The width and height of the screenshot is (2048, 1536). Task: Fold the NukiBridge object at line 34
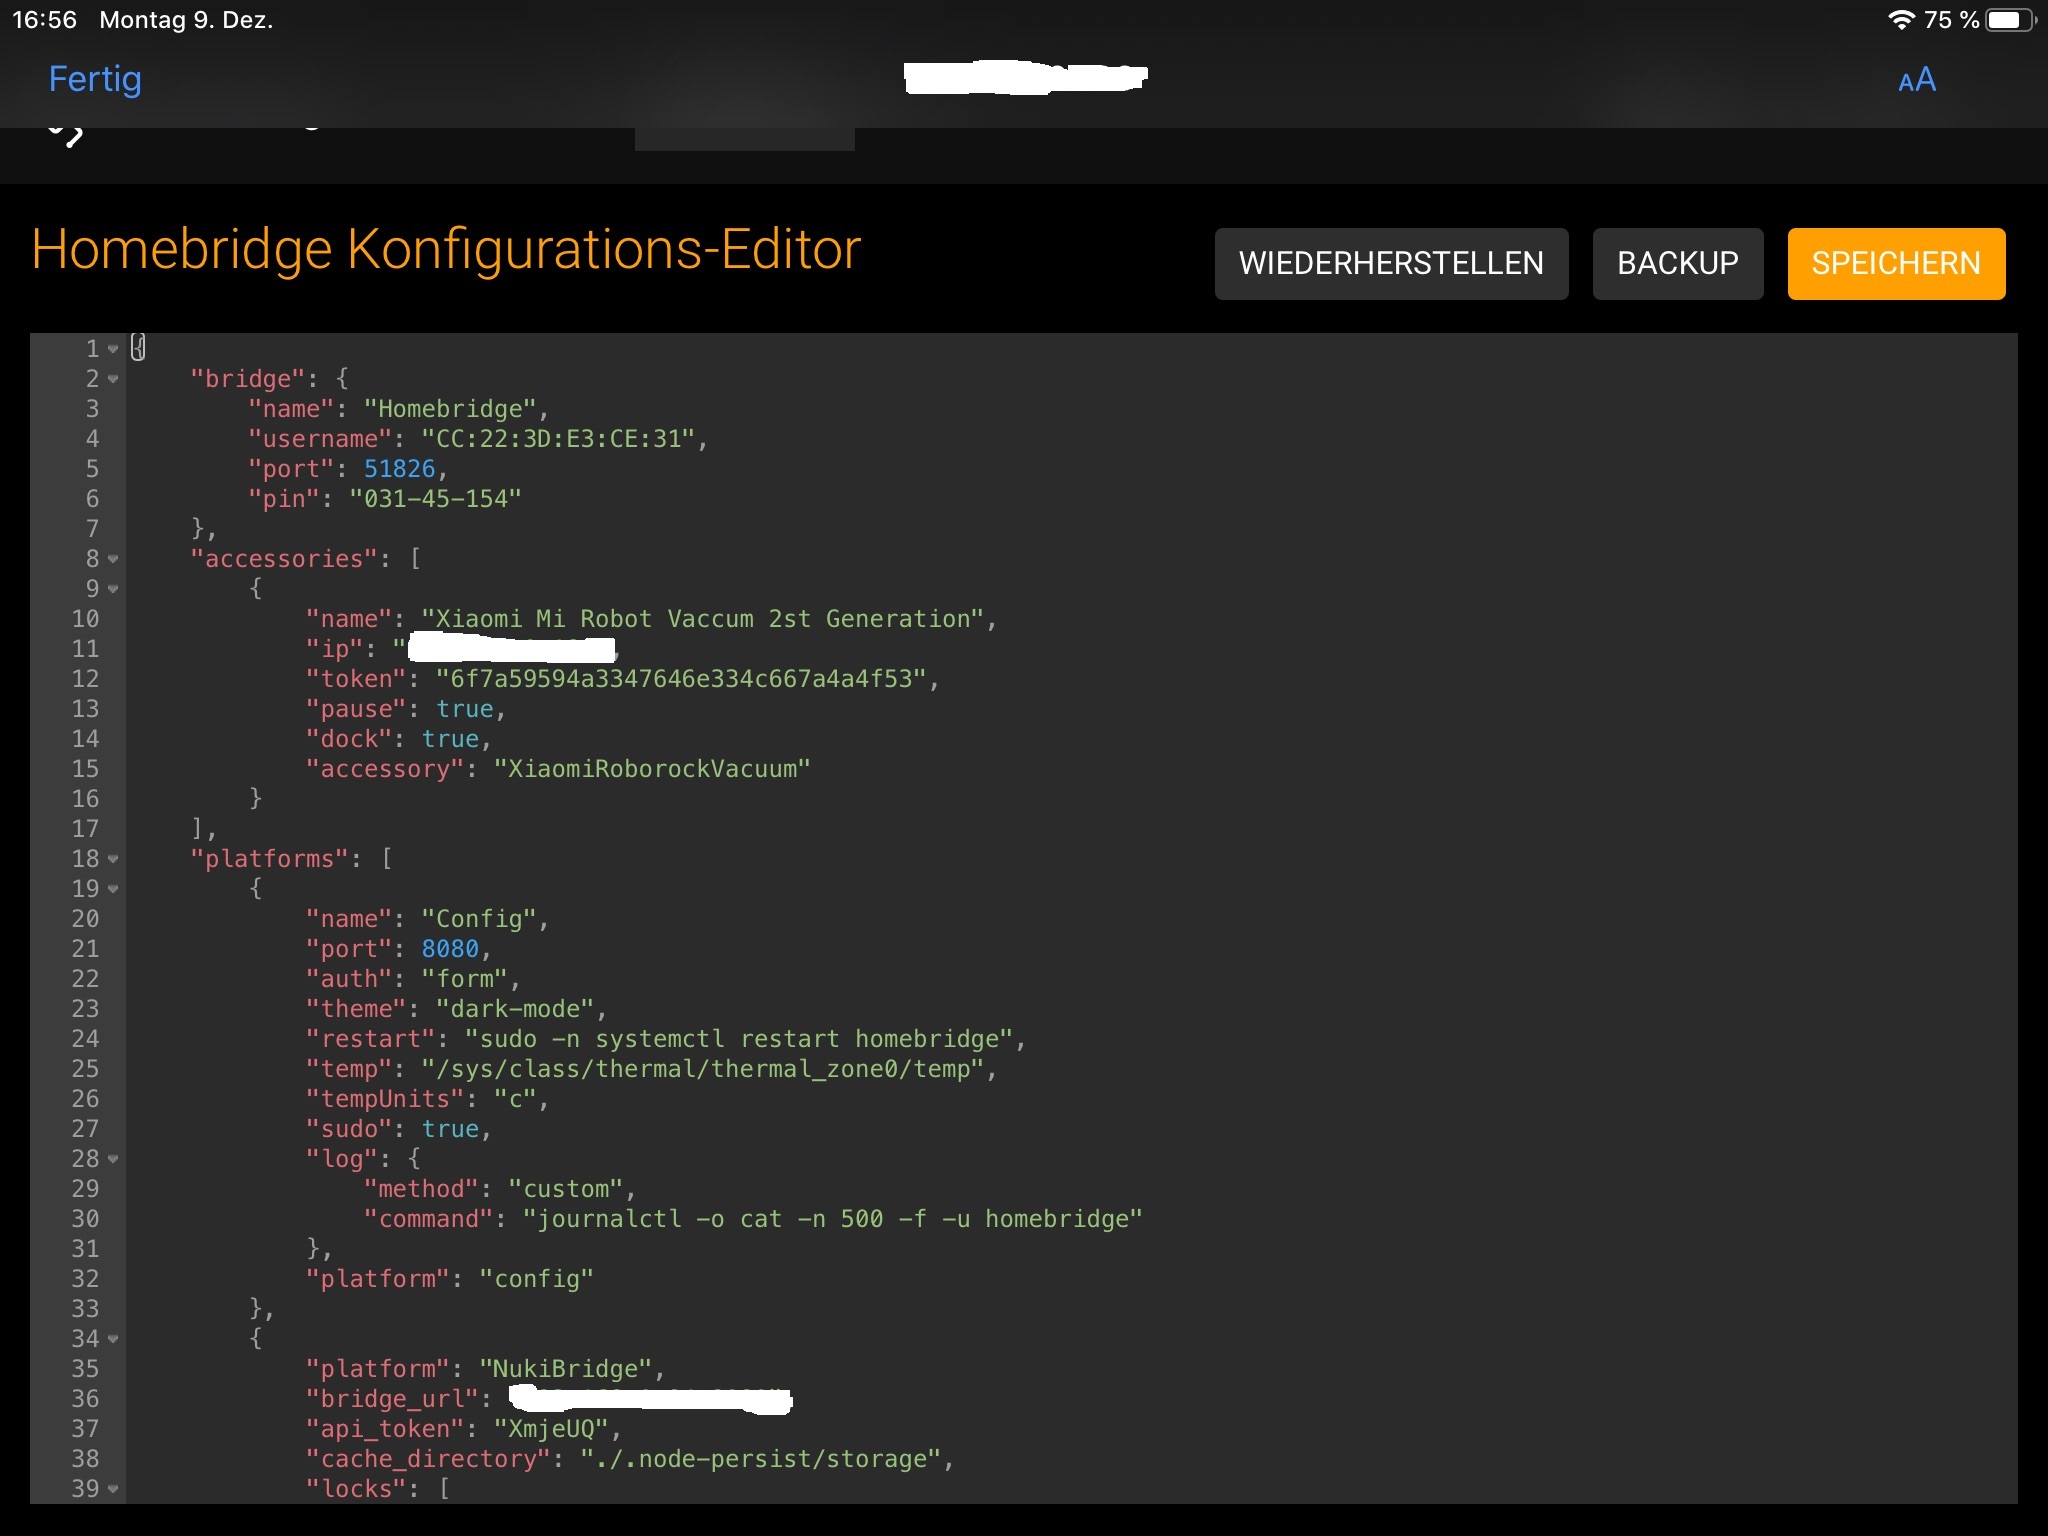pyautogui.click(x=113, y=1339)
